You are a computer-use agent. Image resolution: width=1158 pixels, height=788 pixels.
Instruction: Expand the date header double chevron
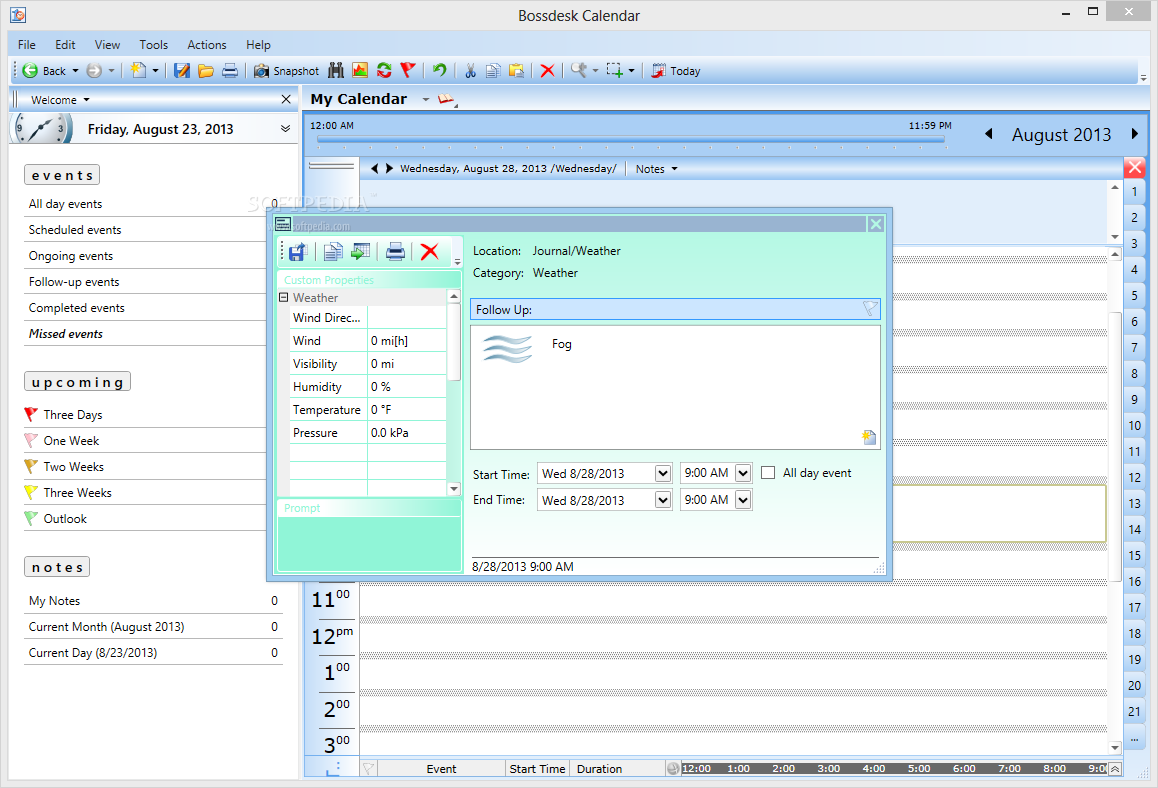click(285, 129)
